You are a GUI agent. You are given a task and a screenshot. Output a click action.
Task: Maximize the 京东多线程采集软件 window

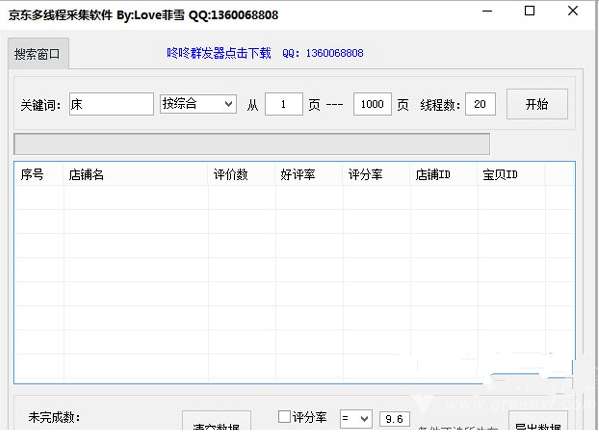[x=529, y=11]
